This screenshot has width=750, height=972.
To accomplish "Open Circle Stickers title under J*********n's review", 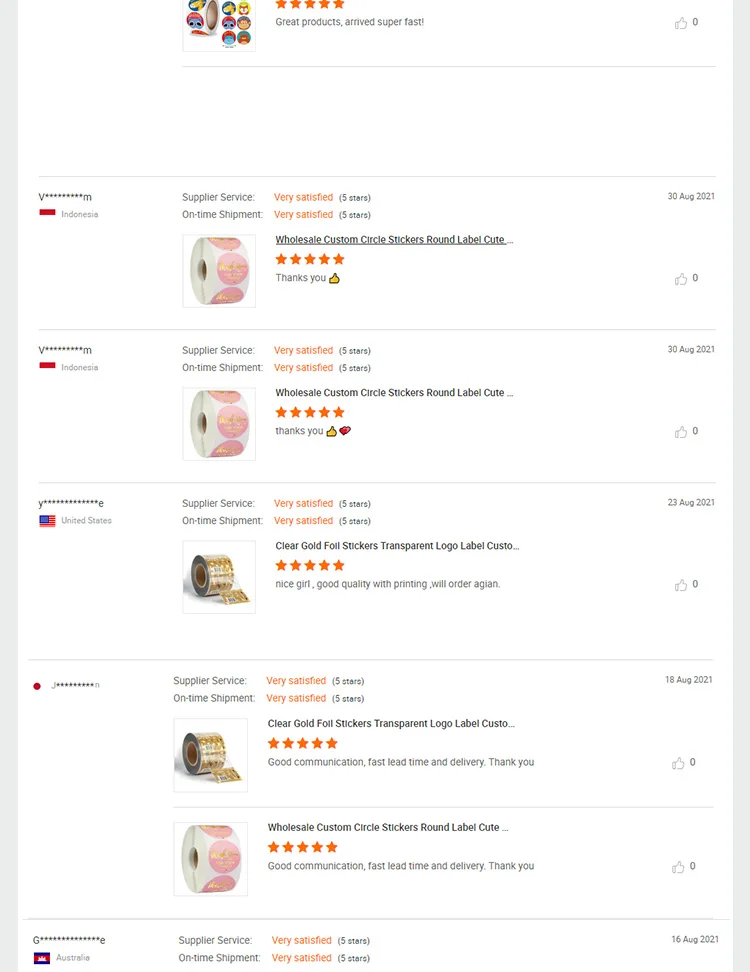I will 388,827.
